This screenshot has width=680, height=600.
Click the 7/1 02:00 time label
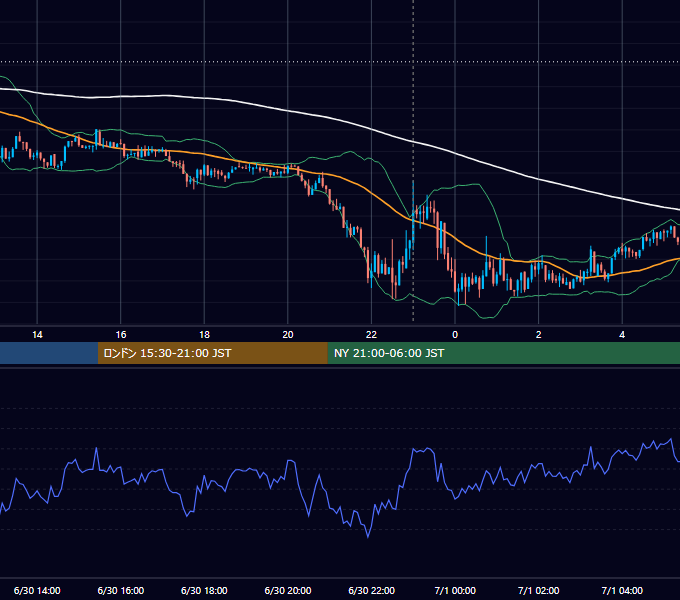point(539,590)
